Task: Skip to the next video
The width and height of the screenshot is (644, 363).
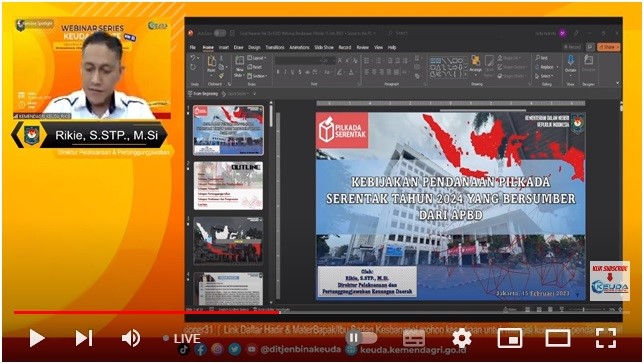Action: coord(84,338)
